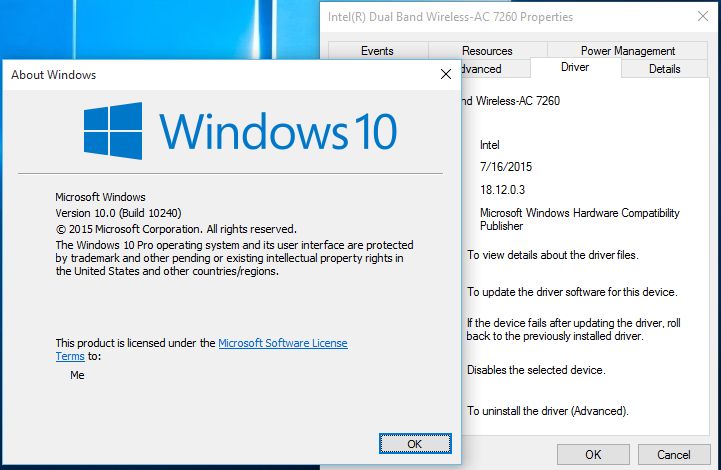Click OK in the About Windows dialog
The width and height of the screenshot is (721, 470).
415,444
